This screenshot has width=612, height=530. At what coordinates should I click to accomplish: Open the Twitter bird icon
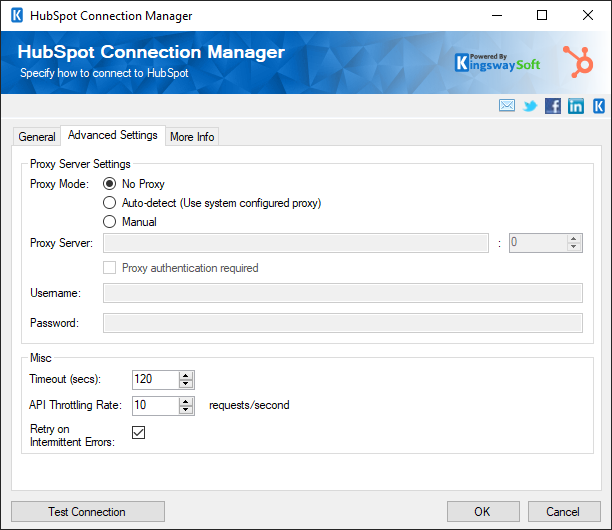530,106
